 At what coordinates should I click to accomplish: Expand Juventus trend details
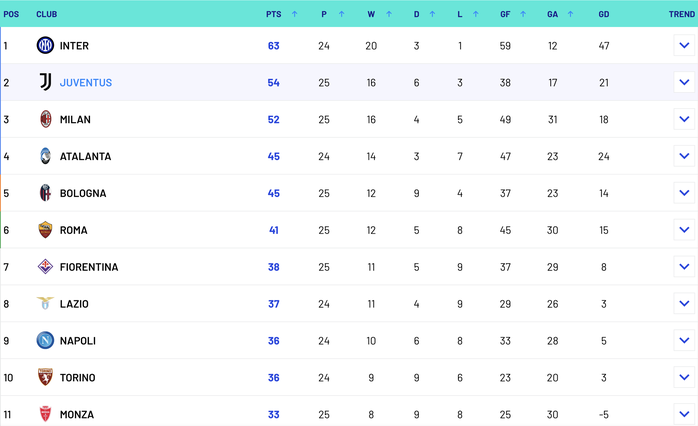point(684,82)
